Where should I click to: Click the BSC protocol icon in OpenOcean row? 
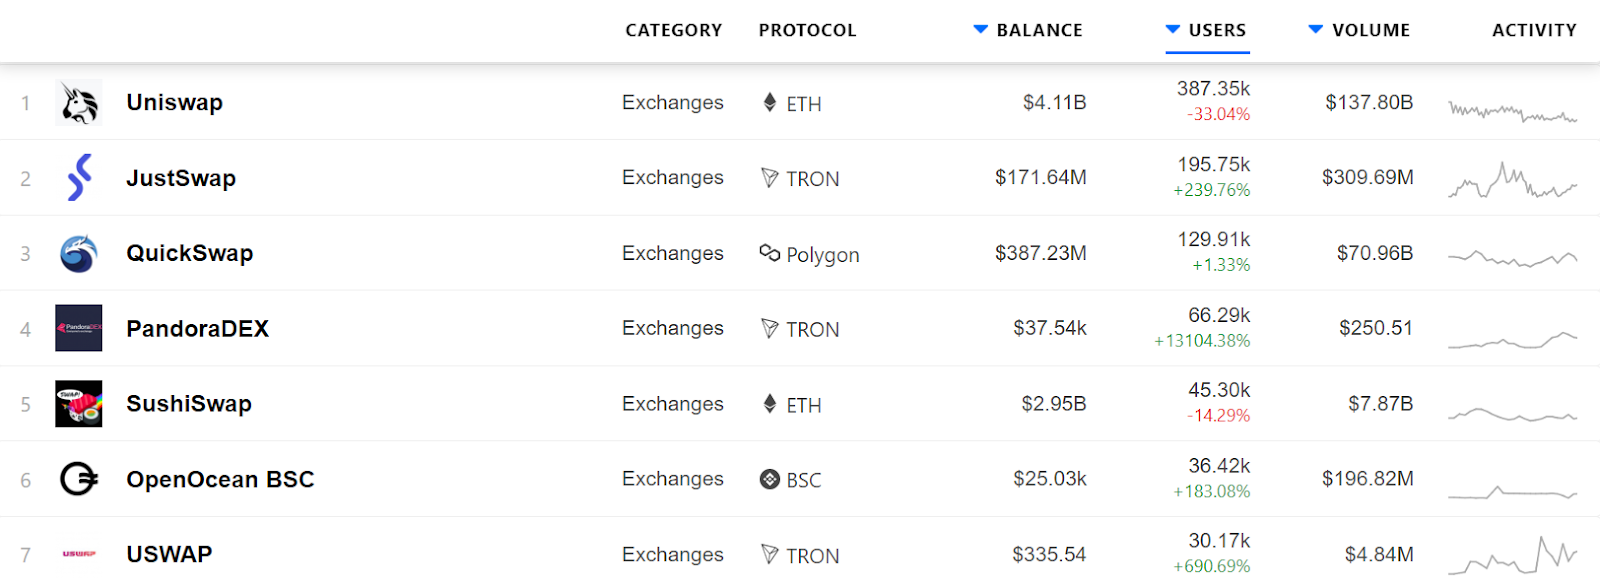[x=769, y=479]
